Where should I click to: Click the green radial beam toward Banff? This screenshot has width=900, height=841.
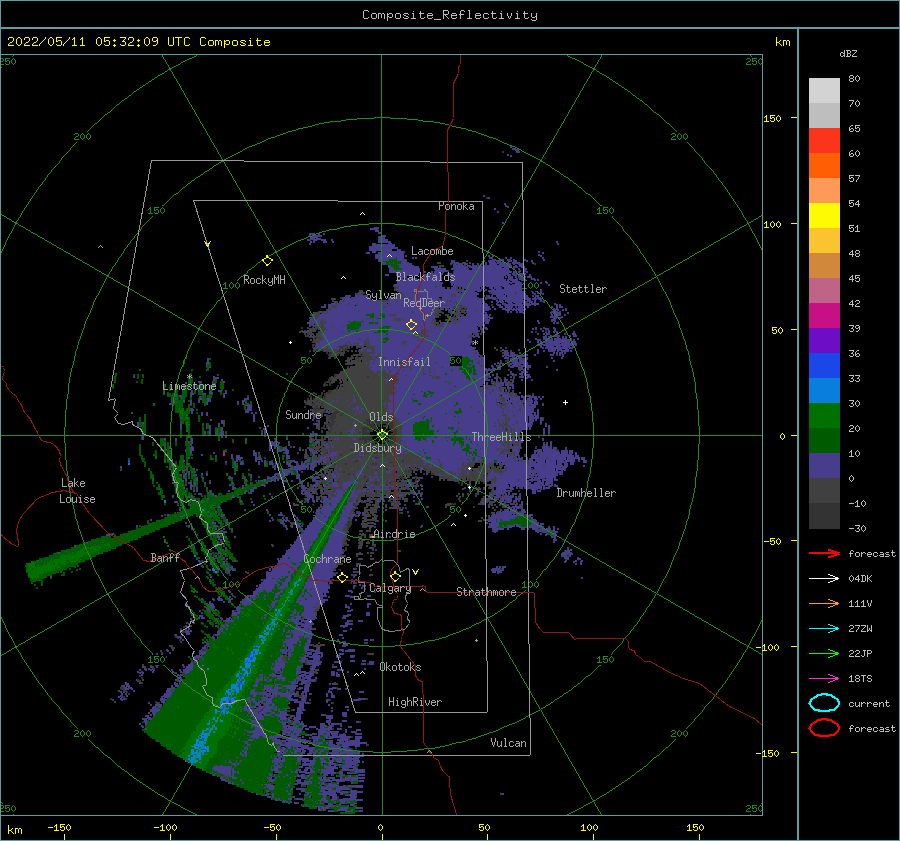(115, 540)
